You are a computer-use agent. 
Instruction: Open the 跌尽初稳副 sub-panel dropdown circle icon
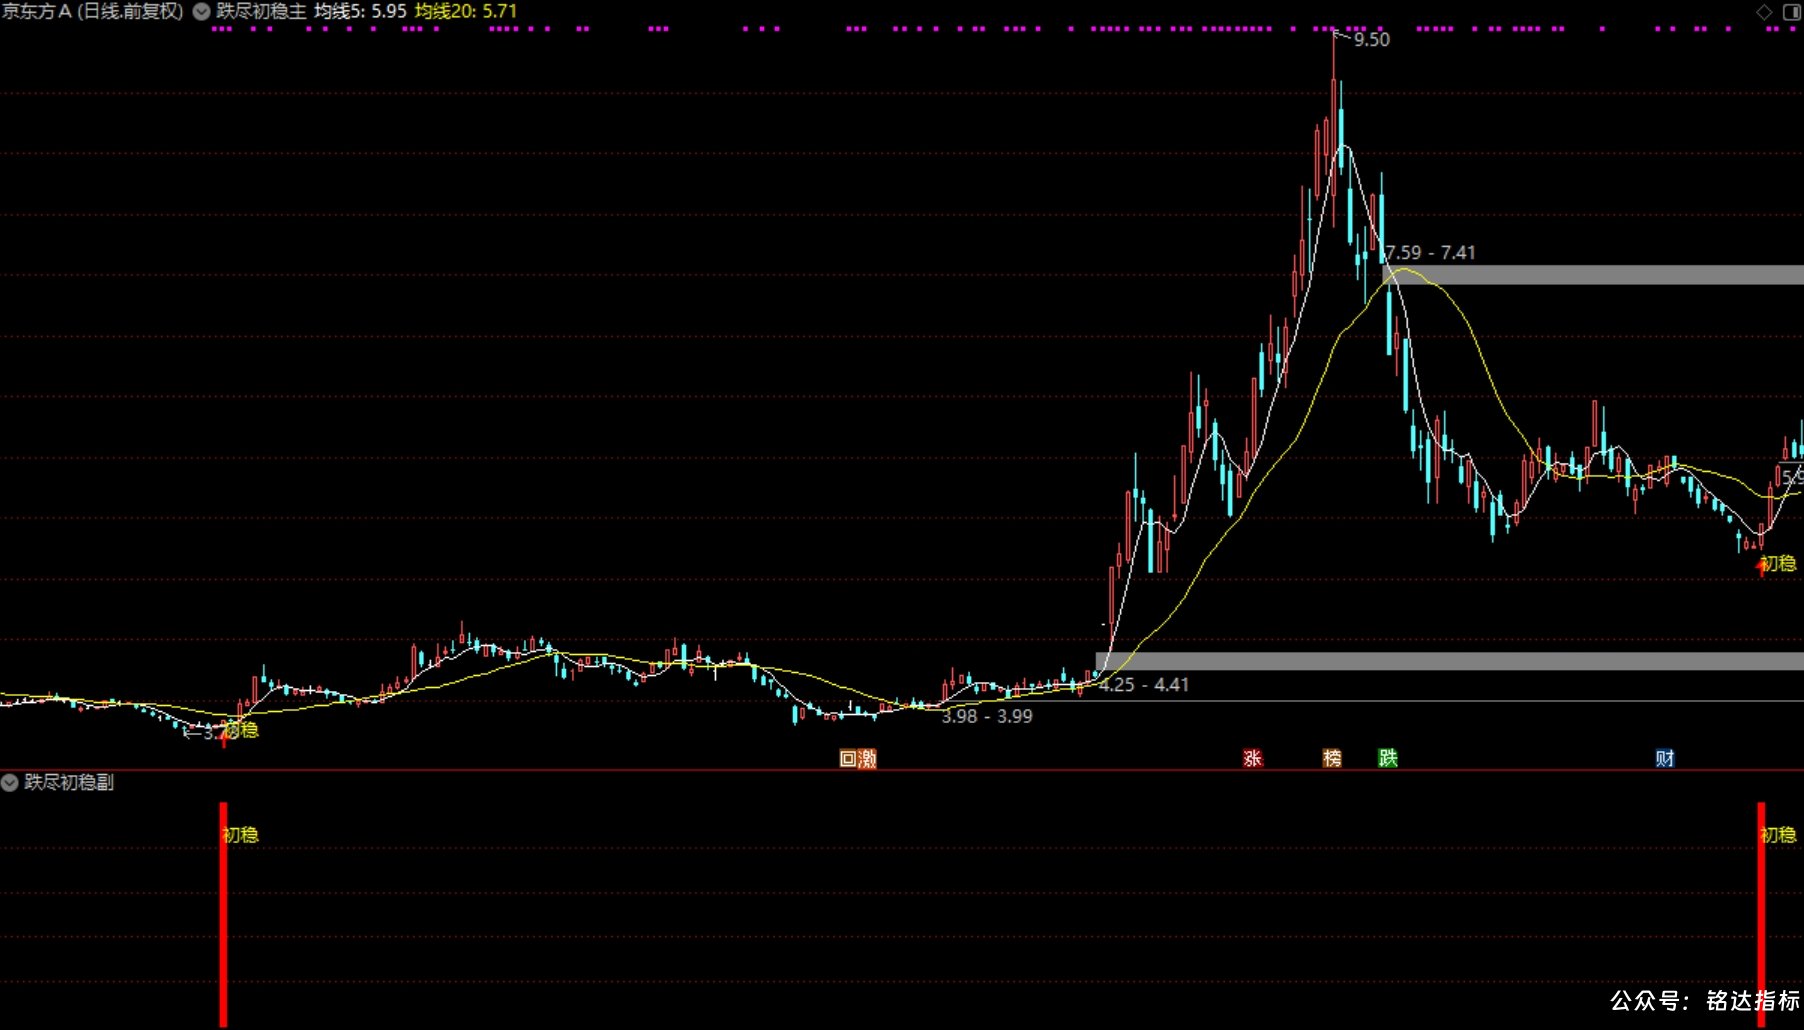[x=10, y=782]
